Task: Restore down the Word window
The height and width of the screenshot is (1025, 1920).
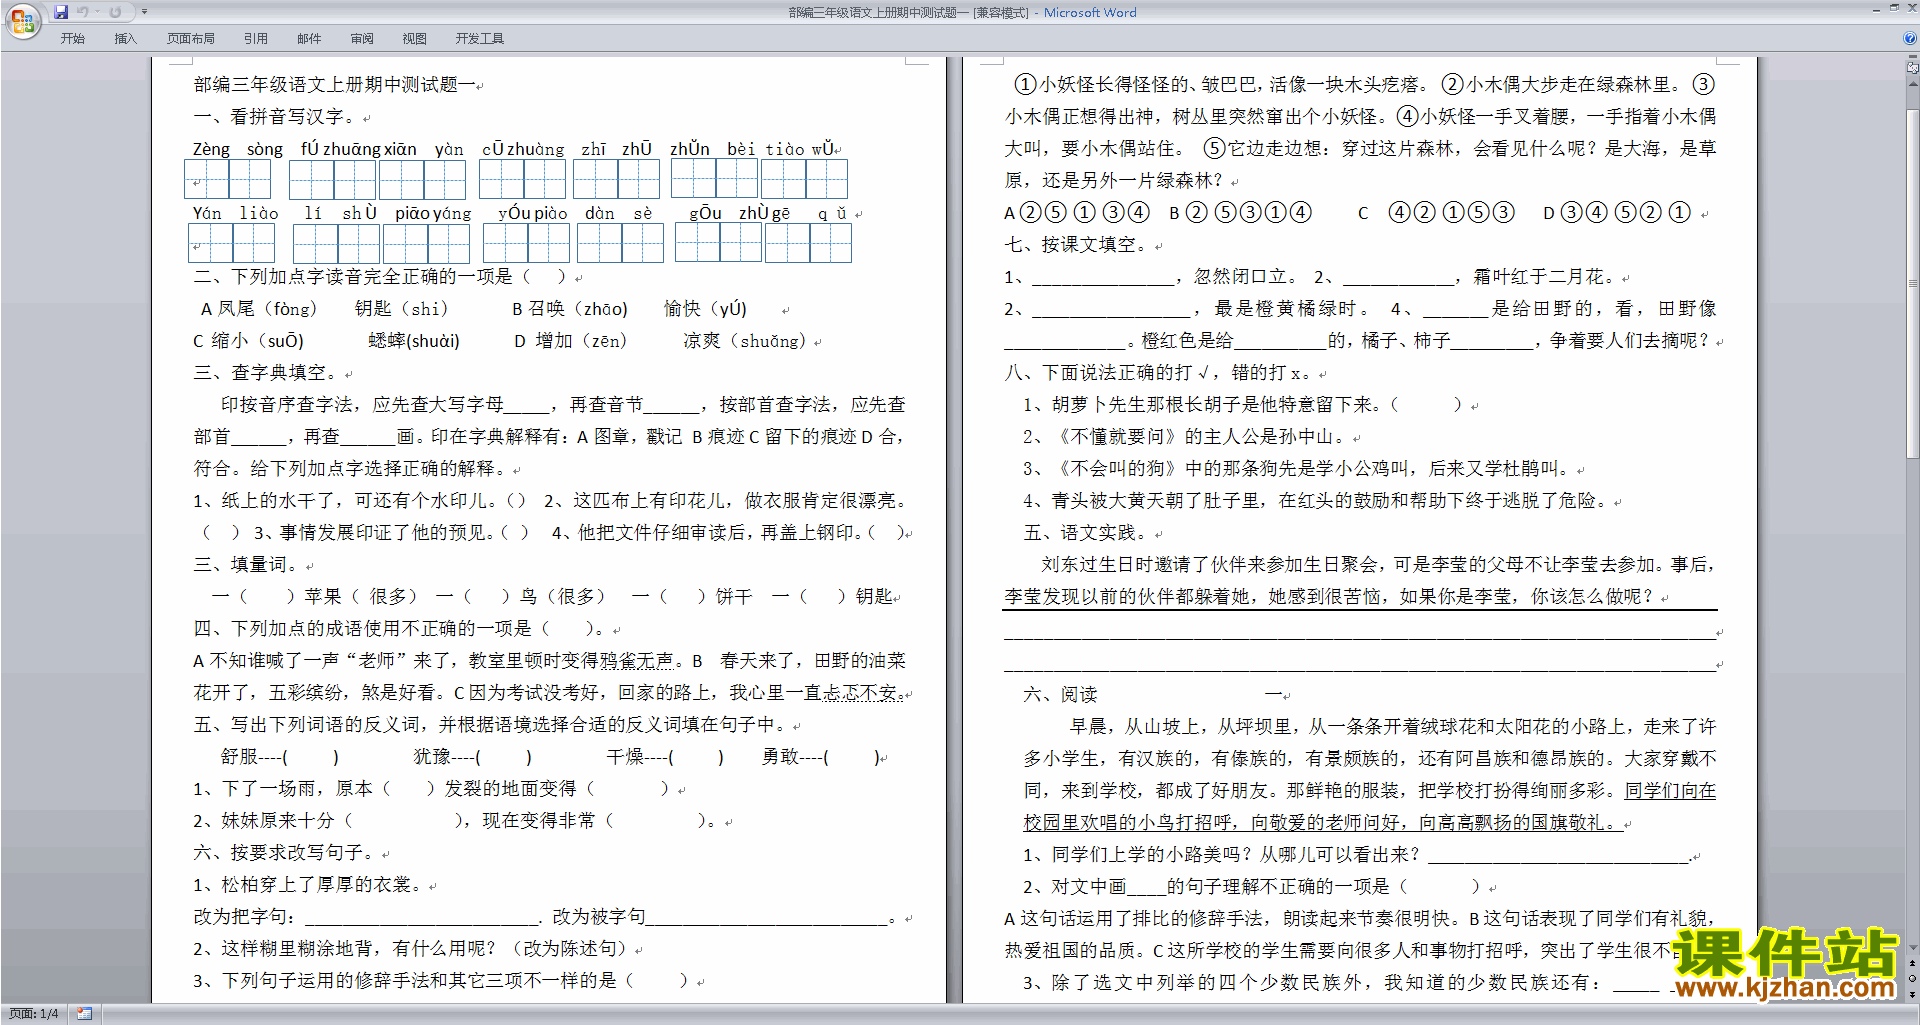Action: coord(1894,8)
